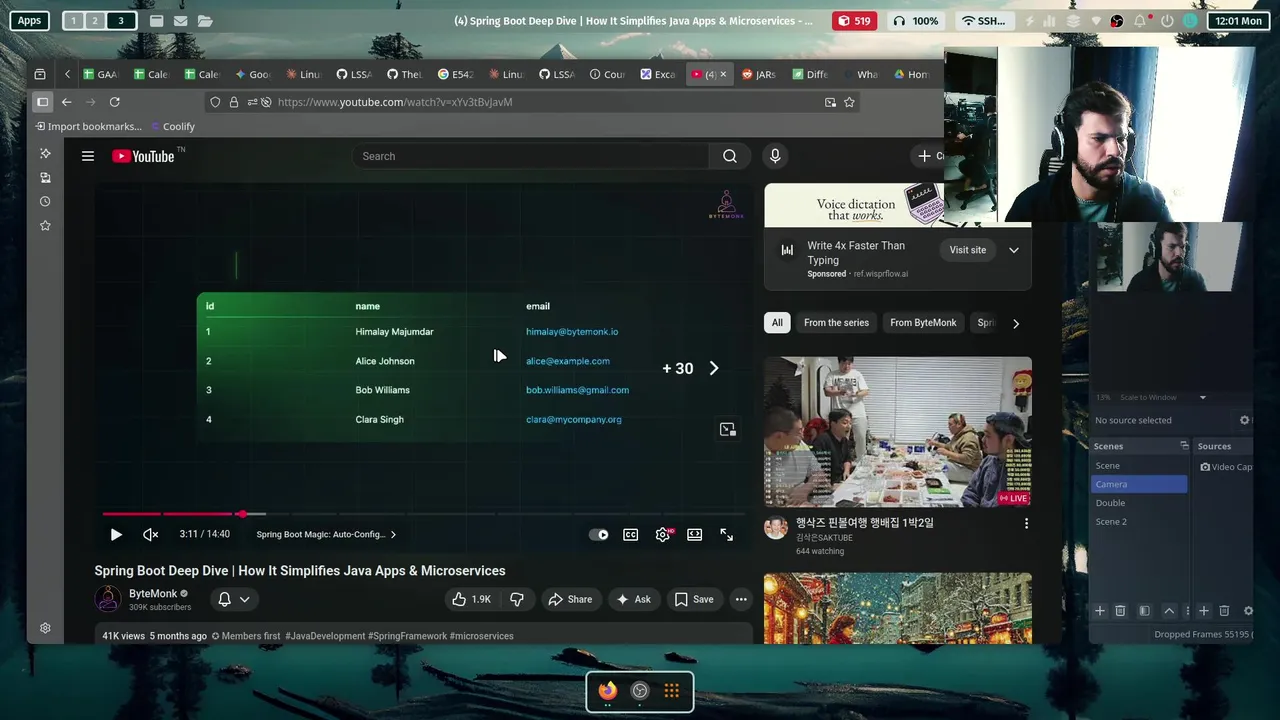Save the video to a playlist

[x=694, y=599]
